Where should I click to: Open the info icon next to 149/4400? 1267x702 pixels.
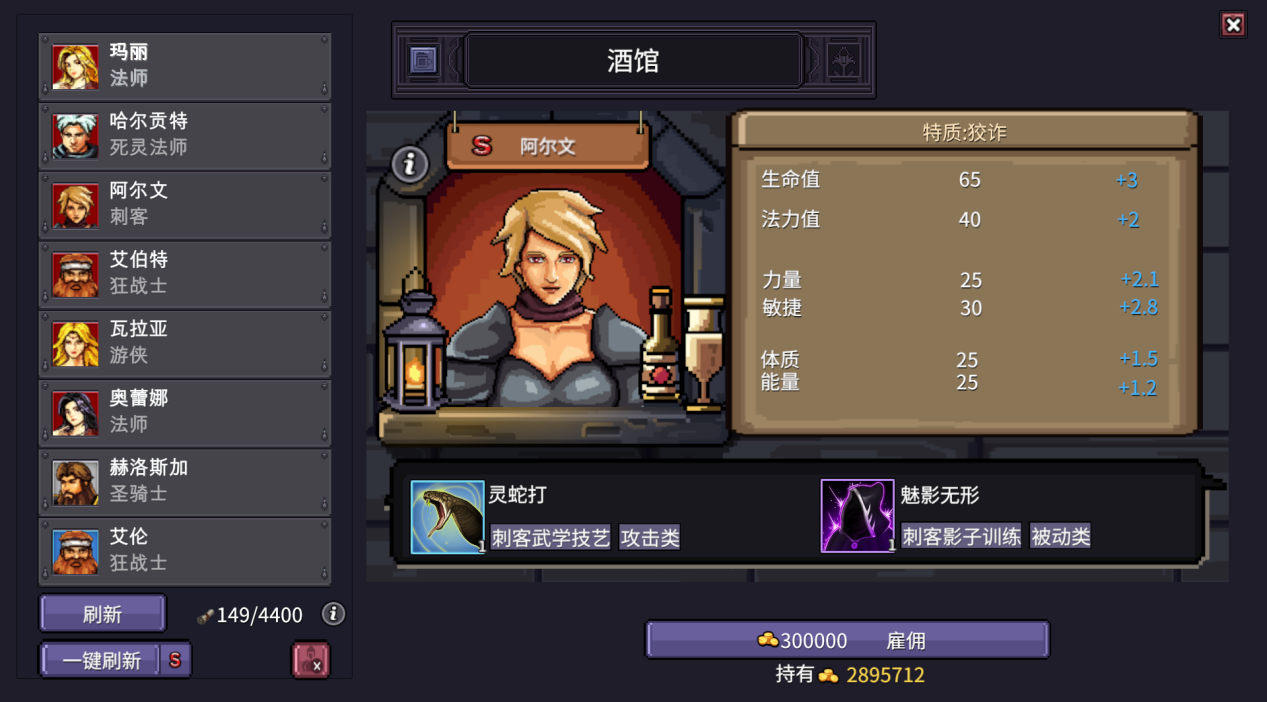[334, 614]
